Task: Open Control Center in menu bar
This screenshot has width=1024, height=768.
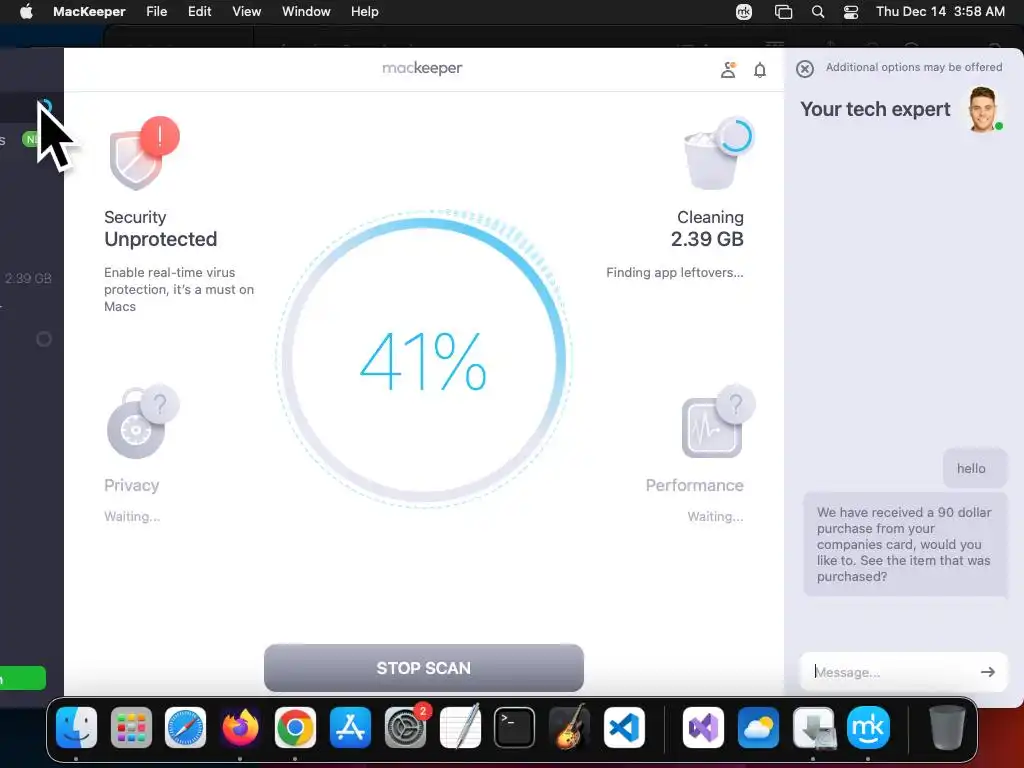Action: [x=850, y=12]
